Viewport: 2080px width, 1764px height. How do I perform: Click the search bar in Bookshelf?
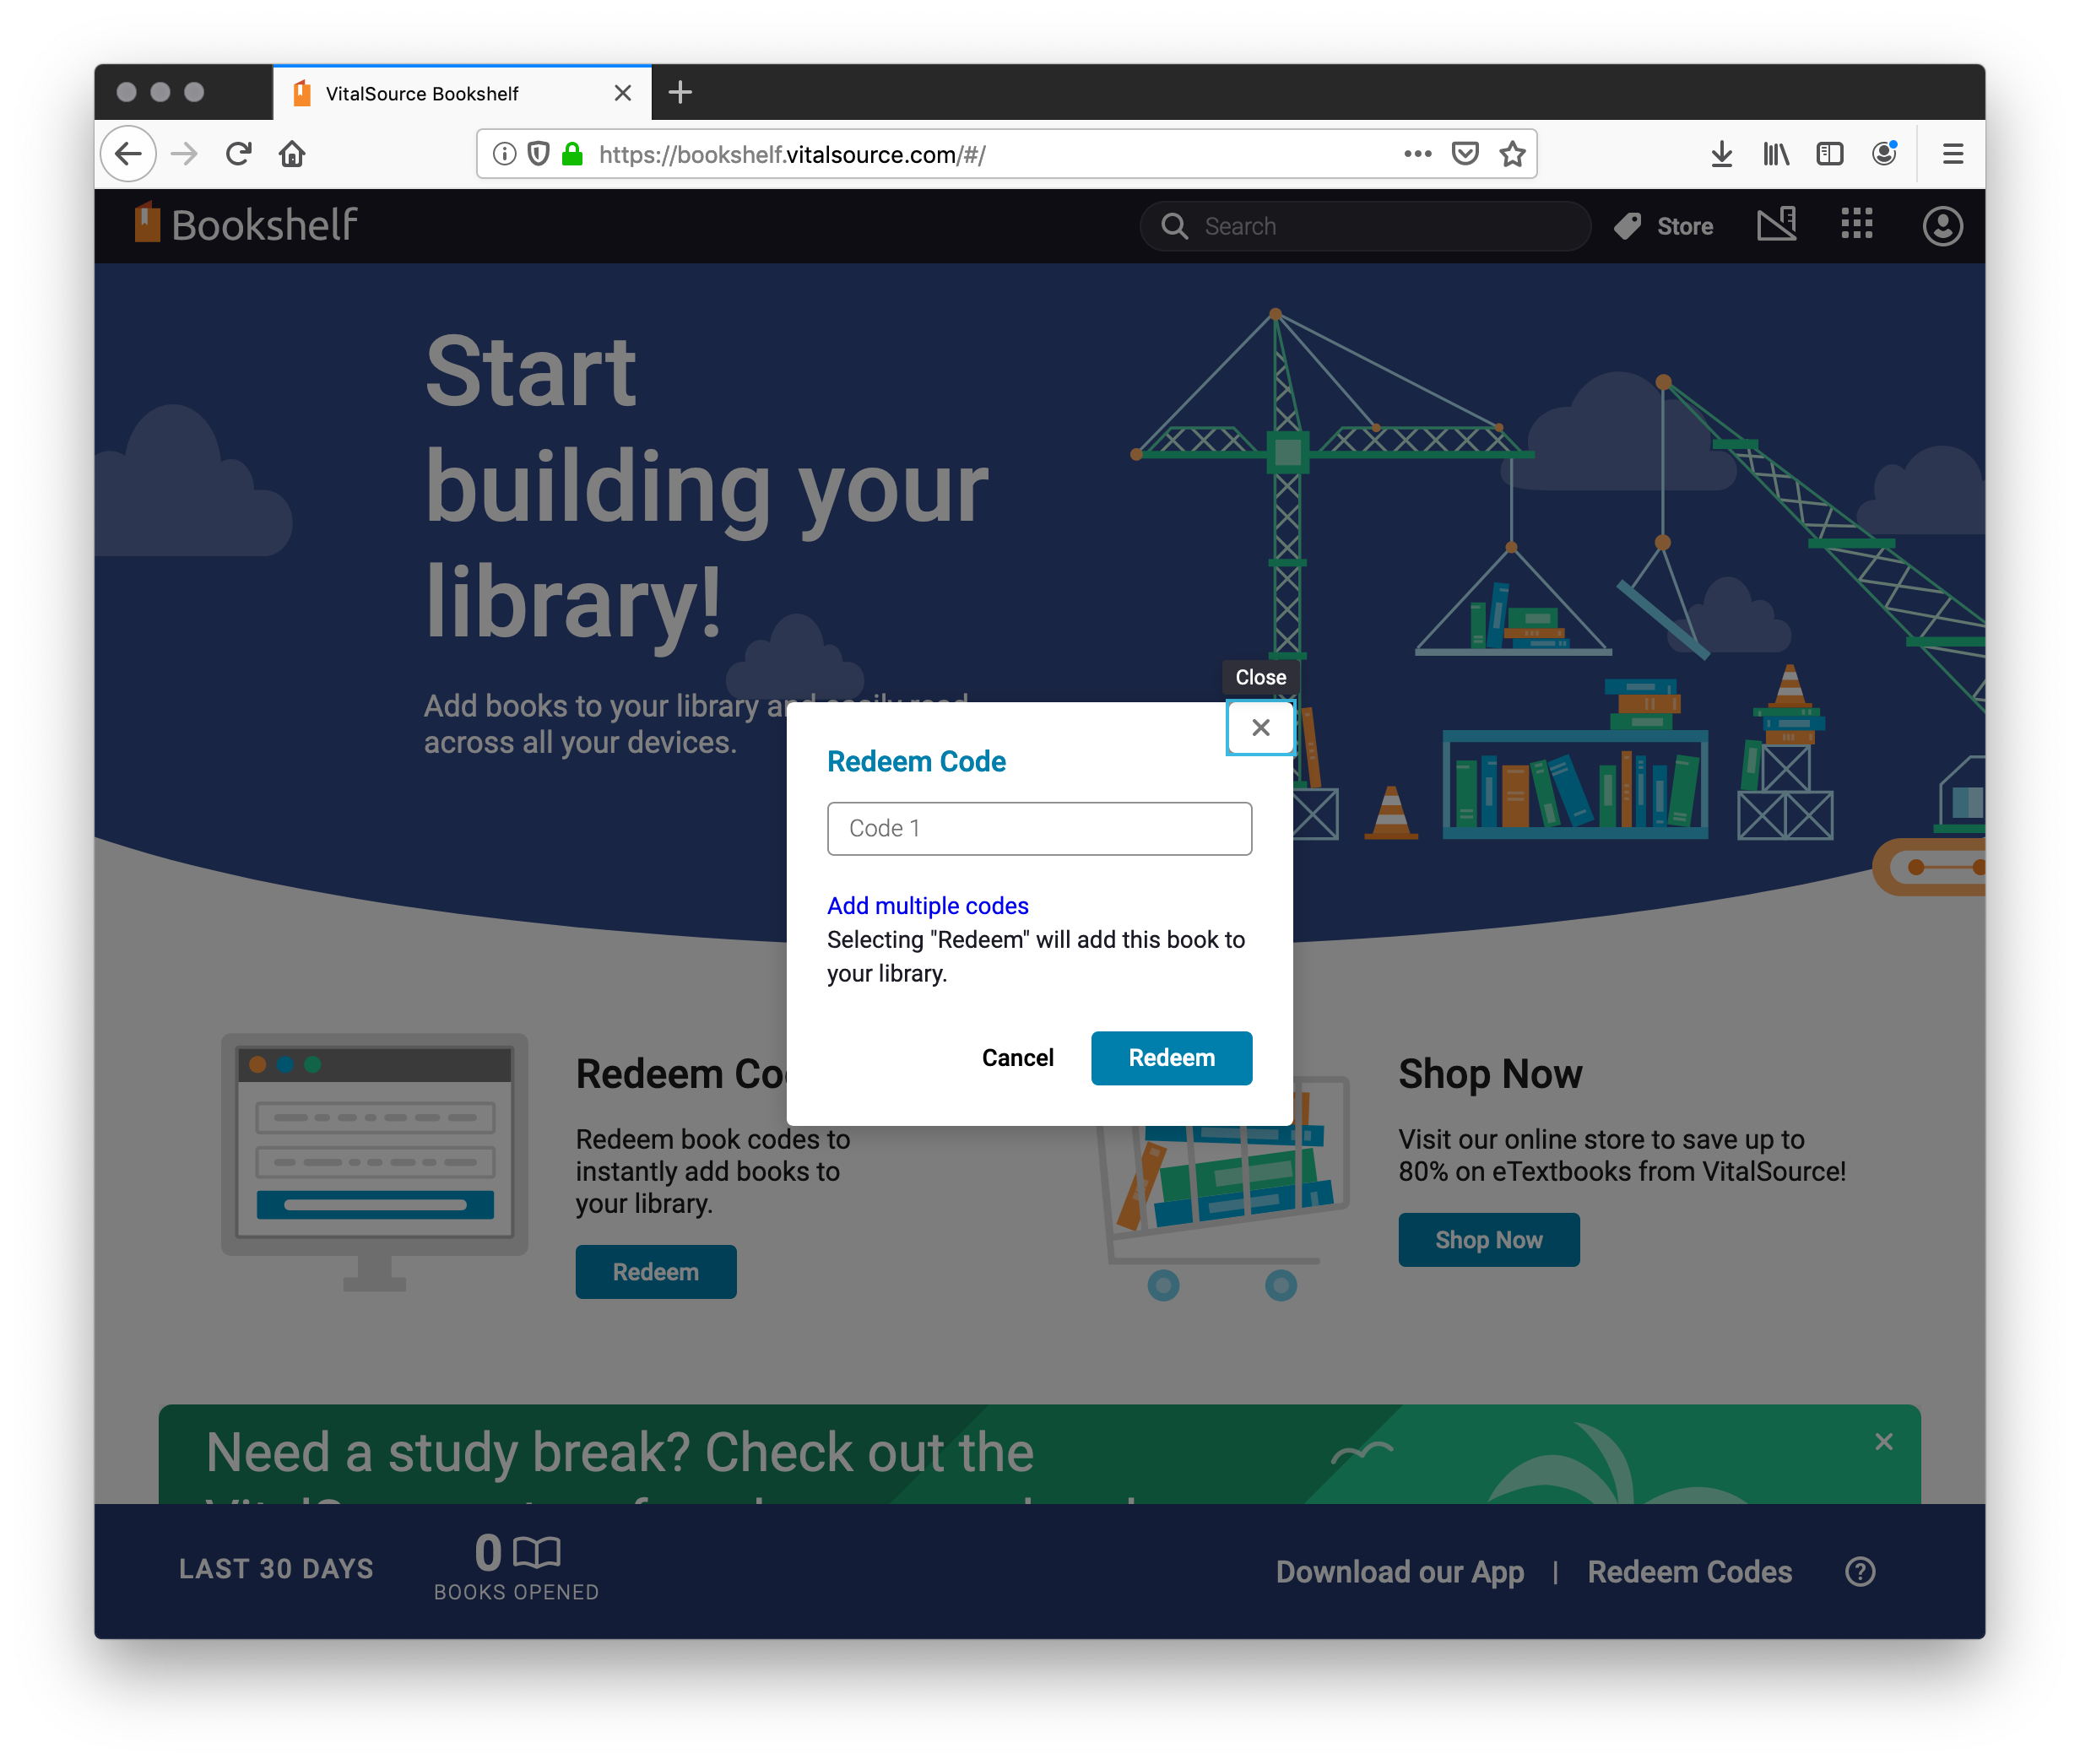click(x=1364, y=225)
